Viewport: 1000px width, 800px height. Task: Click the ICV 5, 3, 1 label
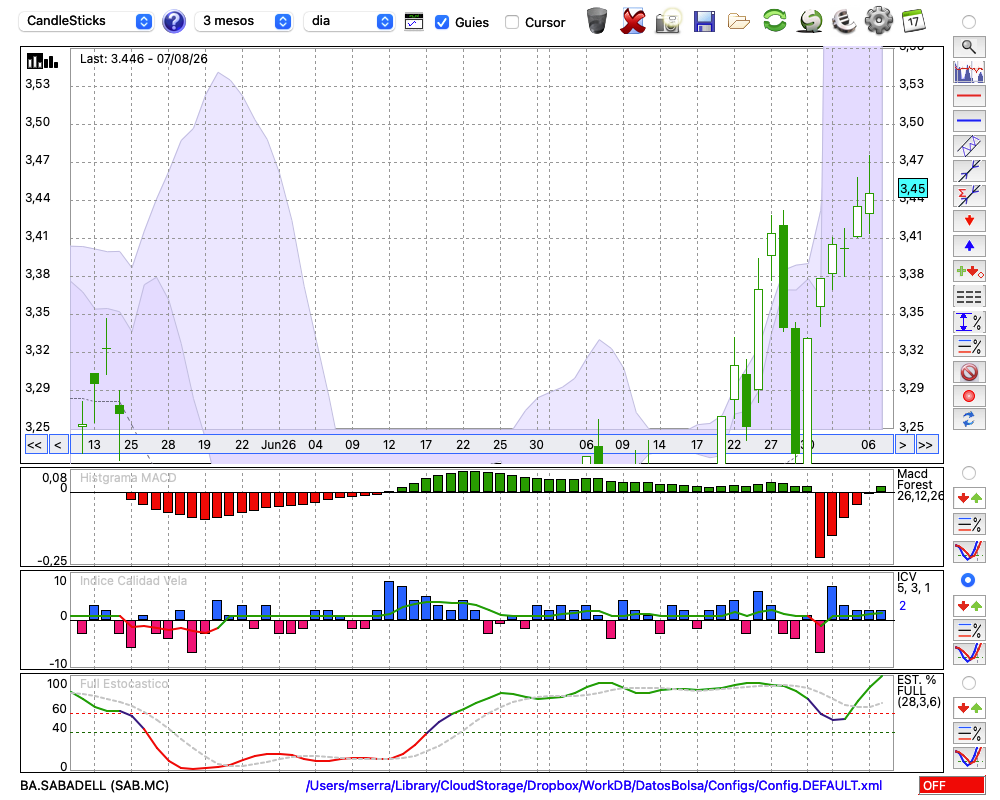point(913,582)
